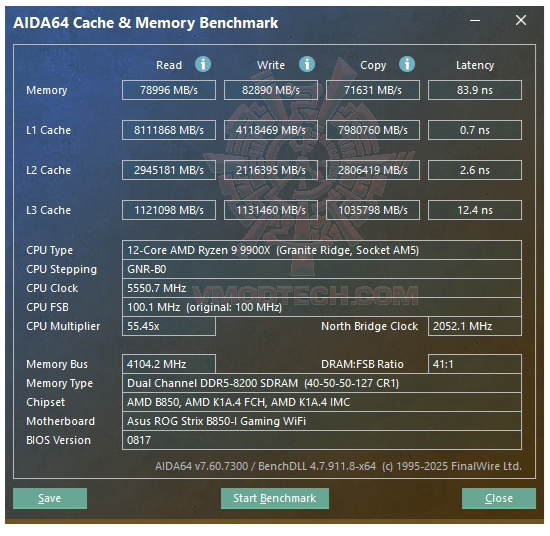Click the CPU Type field Ryzen 9 9900X
The height and width of the screenshot is (536, 550).
click(322, 250)
